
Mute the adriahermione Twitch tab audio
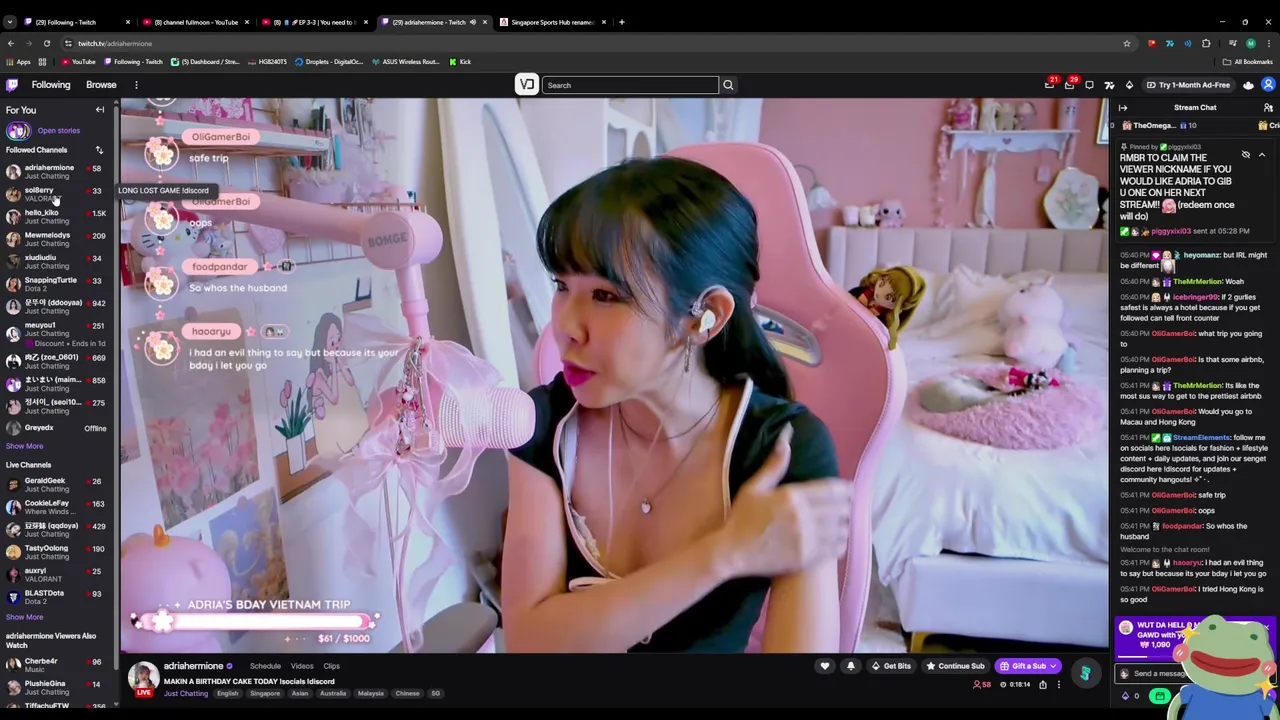(473, 22)
